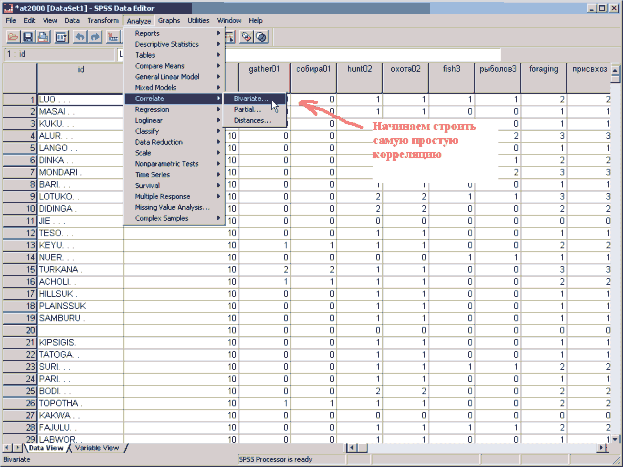Switch to the Variable View tab
Image resolution: width=623 pixels, height=467 pixels.
coord(97,448)
